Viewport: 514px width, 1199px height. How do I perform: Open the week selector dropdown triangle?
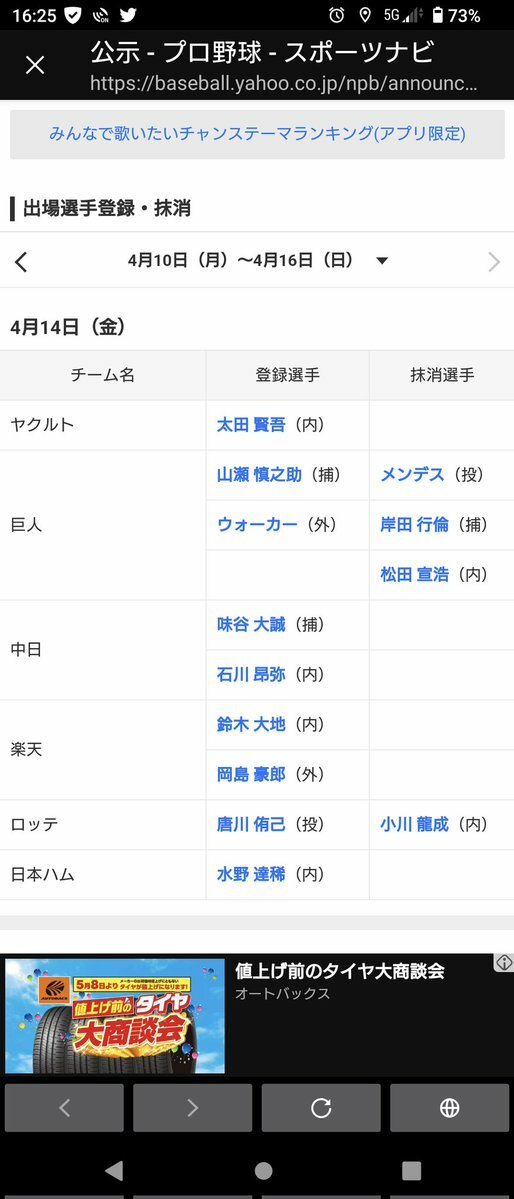(382, 261)
